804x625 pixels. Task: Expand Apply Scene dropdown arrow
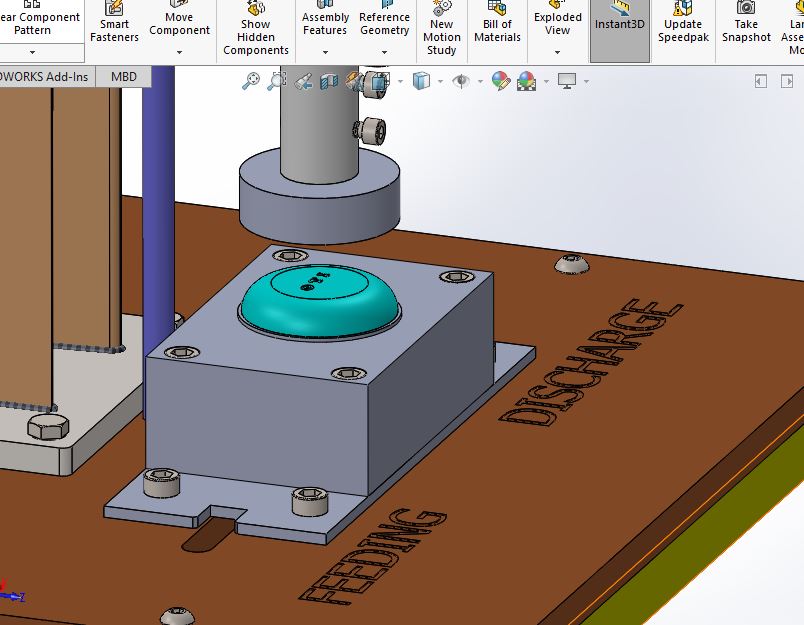click(546, 81)
